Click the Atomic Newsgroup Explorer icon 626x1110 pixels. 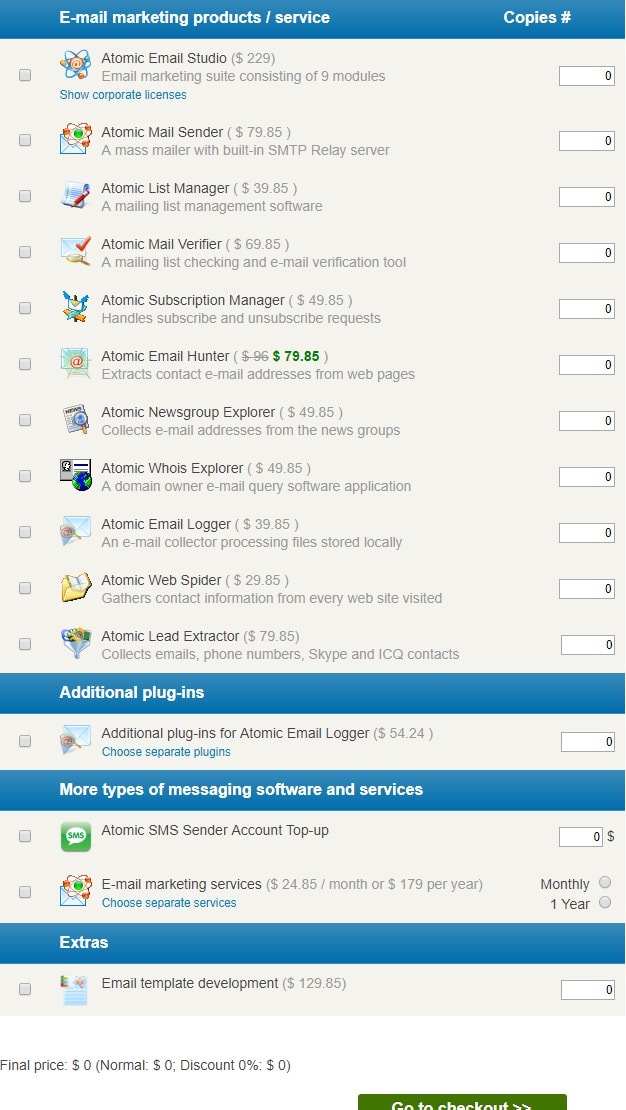click(x=75, y=418)
